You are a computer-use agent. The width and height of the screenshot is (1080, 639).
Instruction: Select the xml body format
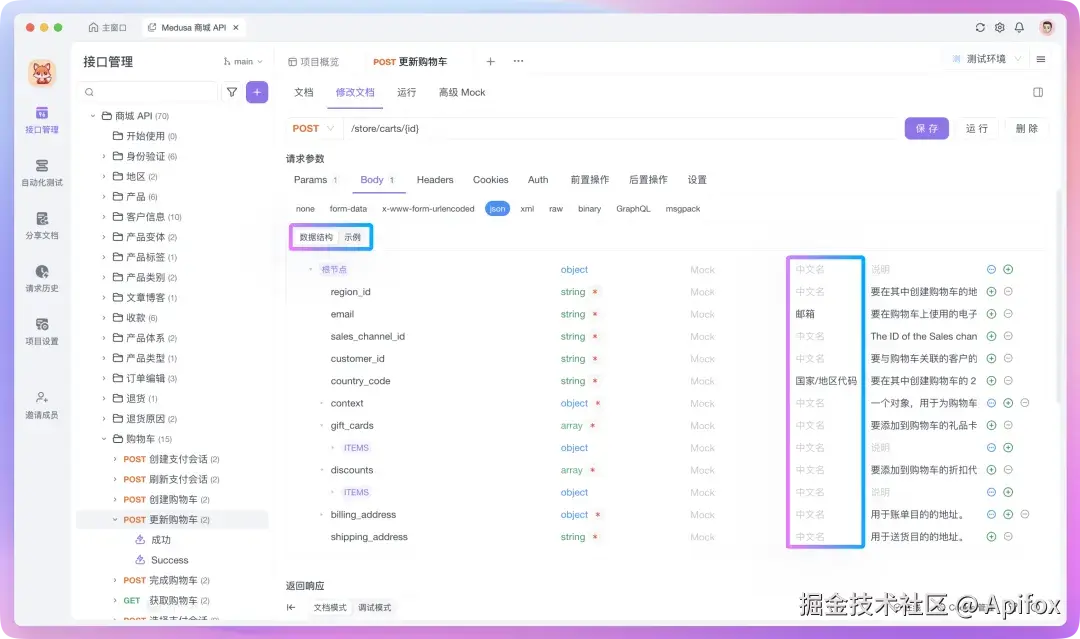click(528, 209)
